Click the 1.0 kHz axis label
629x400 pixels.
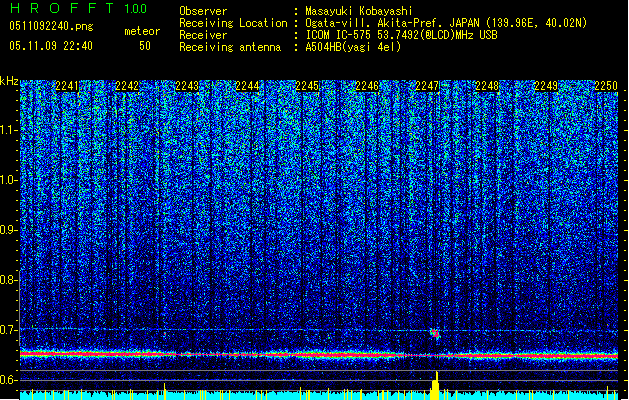pyautogui.click(x=8, y=180)
